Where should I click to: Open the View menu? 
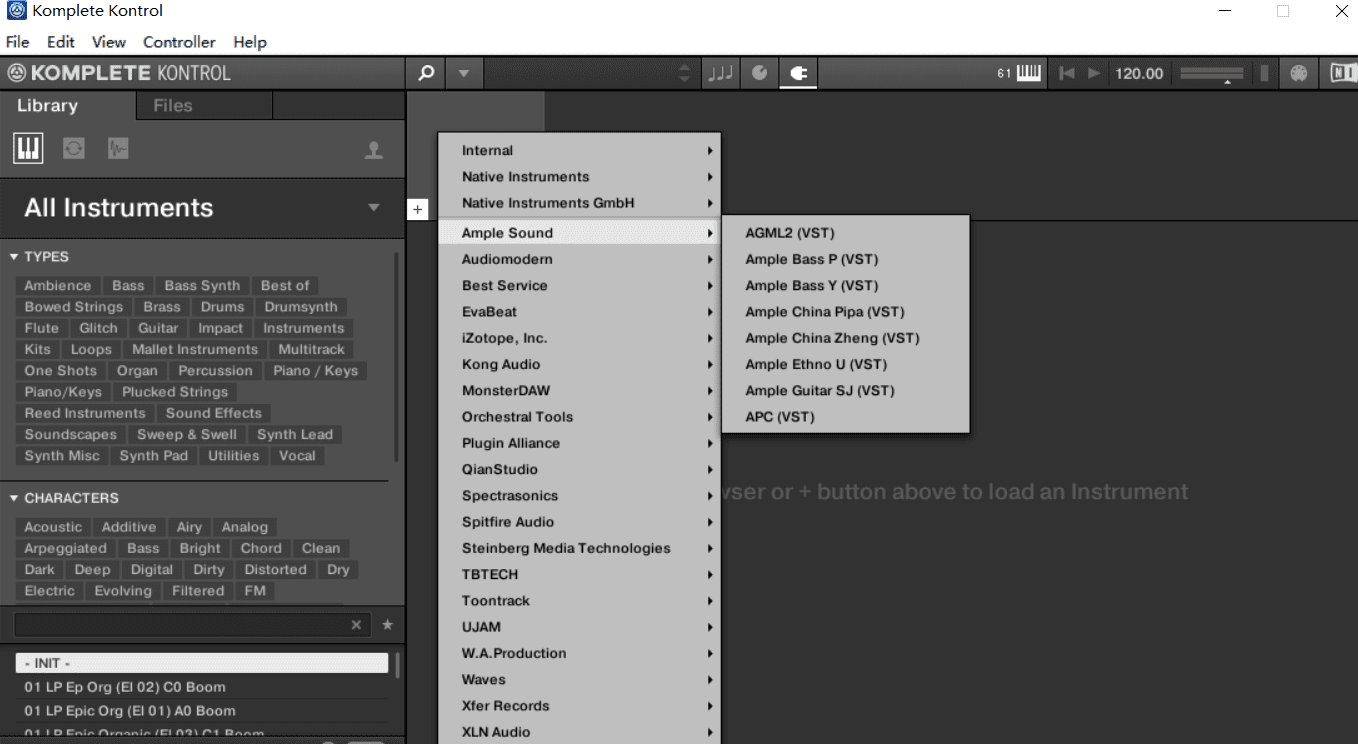[x=109, y=42]
